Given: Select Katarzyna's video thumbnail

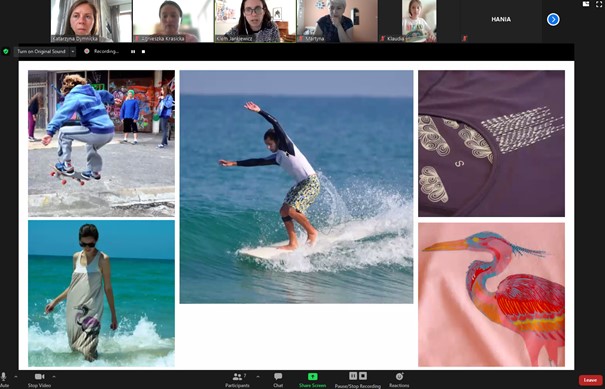Looking at the screenshot, I should [81, 21].
